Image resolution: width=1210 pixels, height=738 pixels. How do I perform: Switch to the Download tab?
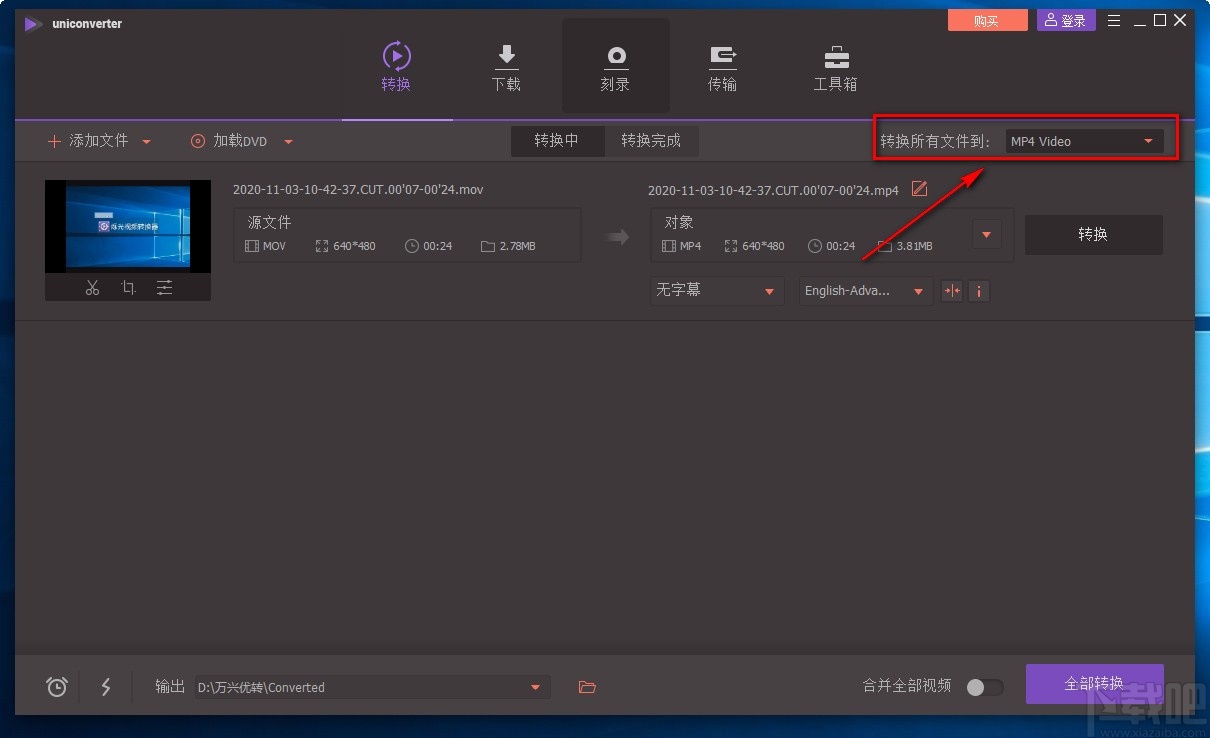point(506,67)
